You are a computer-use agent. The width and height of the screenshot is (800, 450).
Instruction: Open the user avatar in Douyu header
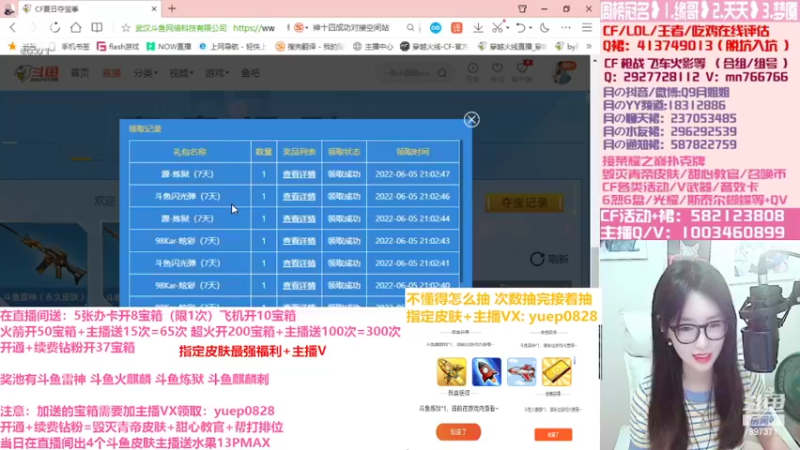tap(562, 73)
